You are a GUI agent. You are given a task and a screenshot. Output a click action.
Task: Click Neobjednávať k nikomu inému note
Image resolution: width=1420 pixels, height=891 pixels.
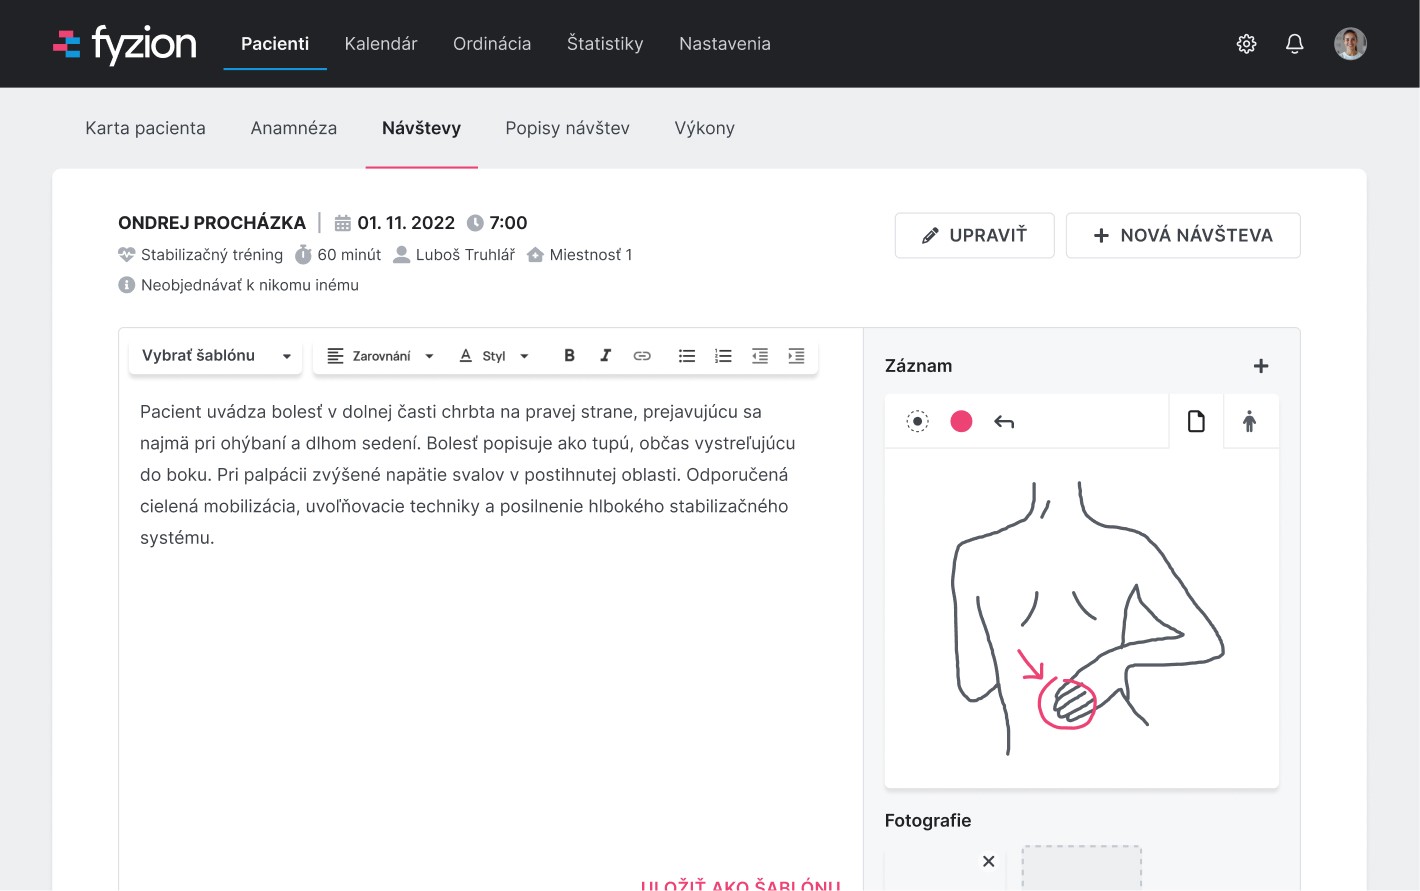click(x=250, y=285)
